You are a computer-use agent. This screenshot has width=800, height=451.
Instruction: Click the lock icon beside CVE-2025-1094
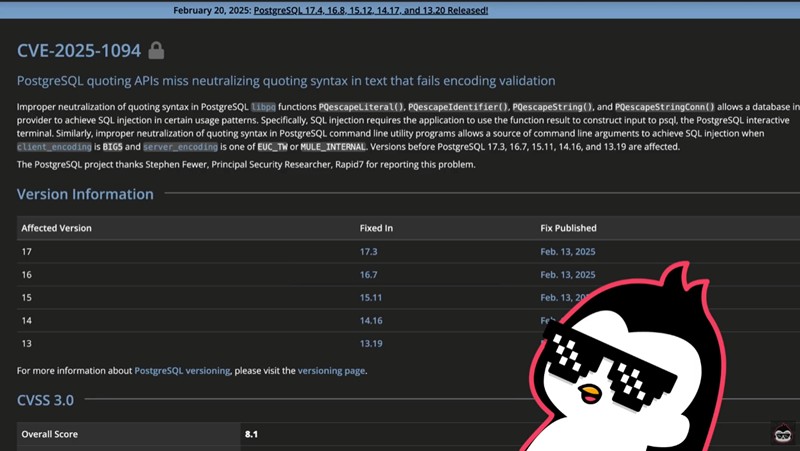pos(156,51)
